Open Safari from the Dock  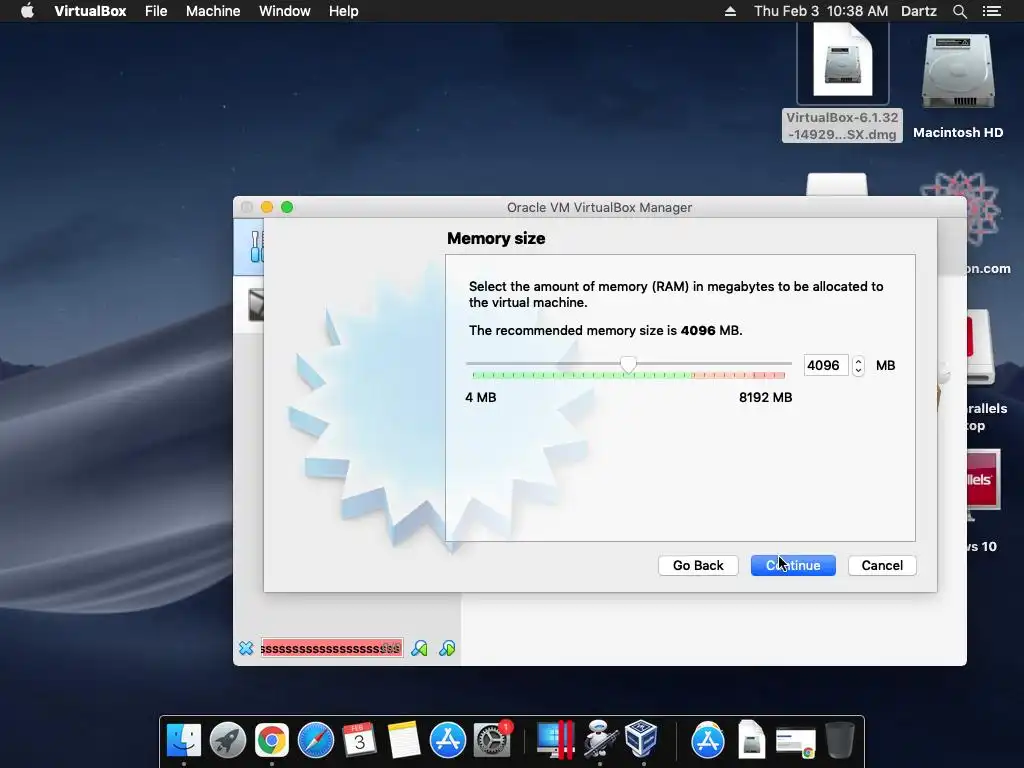316,740
